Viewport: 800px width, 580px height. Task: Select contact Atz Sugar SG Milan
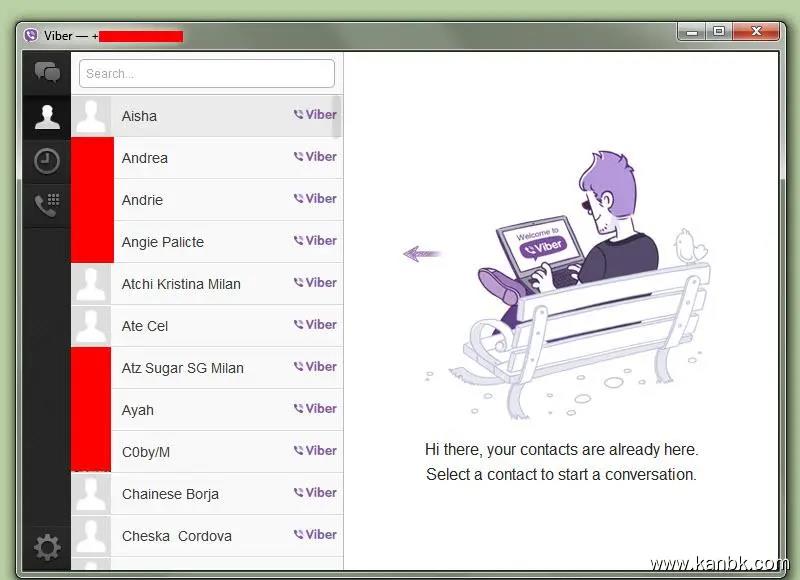click(182, 368)
